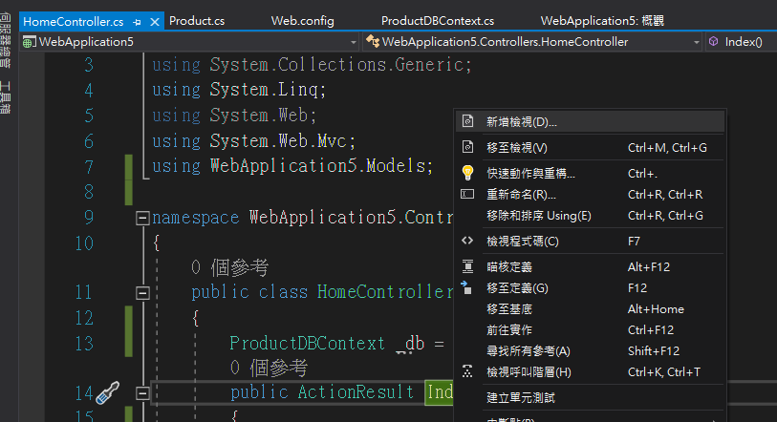Click the rename icon beside 重新命名
Image resolution: width=777 pixels, height=422 pixels.
467,194
